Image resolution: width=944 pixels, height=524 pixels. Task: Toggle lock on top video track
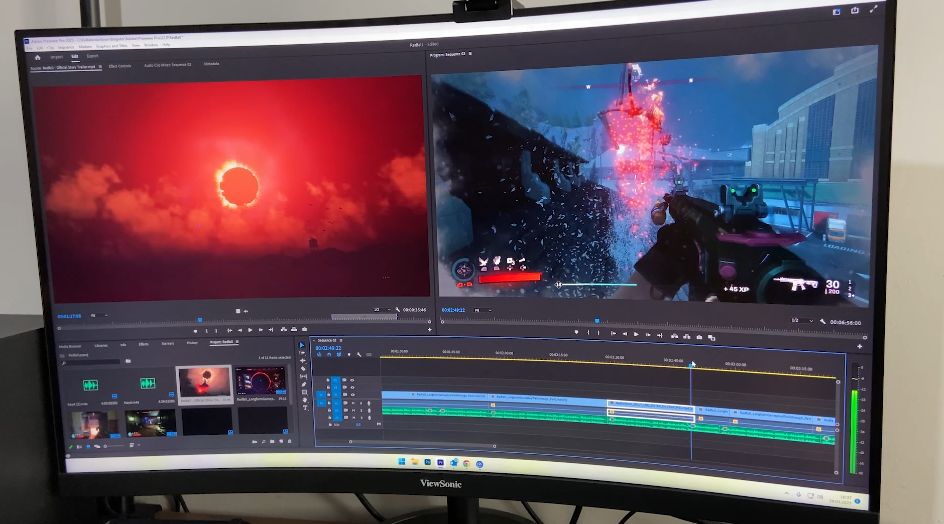click(328, 380)
